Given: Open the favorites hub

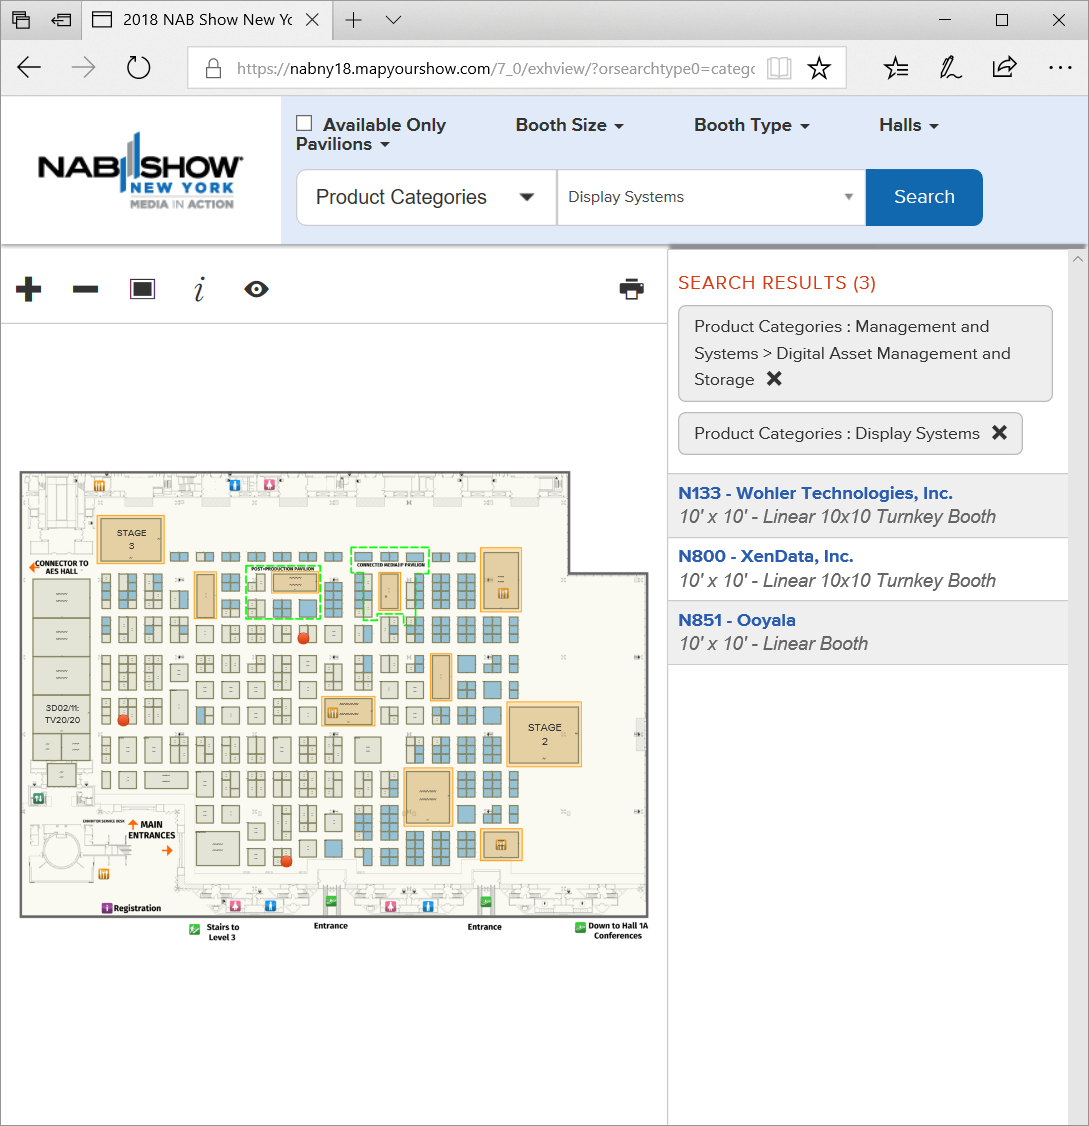Looking at the screenshot, I should click(896, 68).
